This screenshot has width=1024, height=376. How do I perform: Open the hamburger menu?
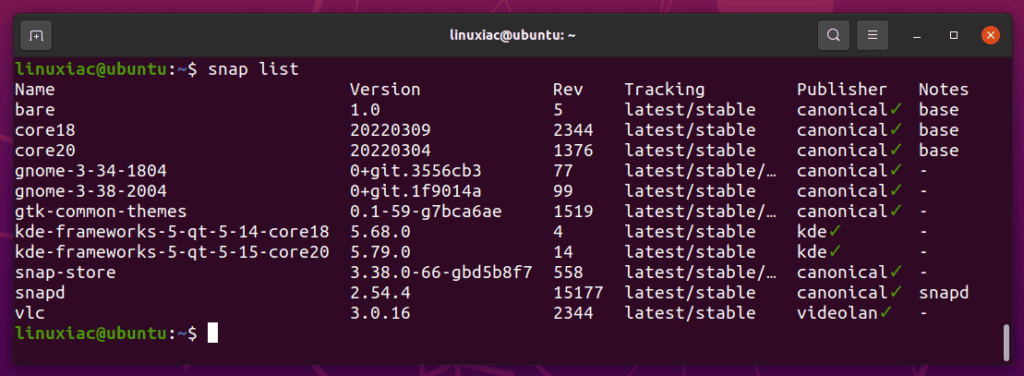(x=872, y=35)
